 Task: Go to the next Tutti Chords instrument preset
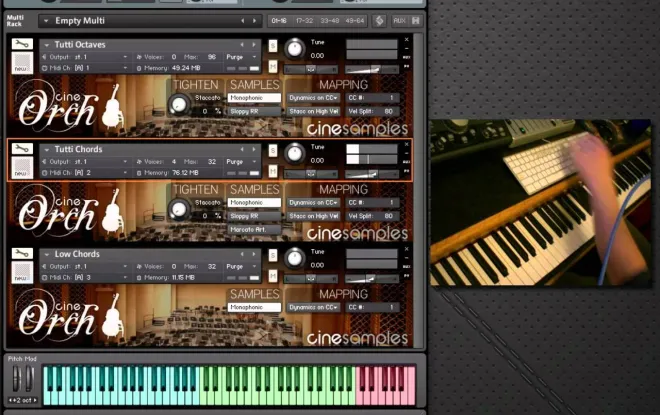pos(254,149)
